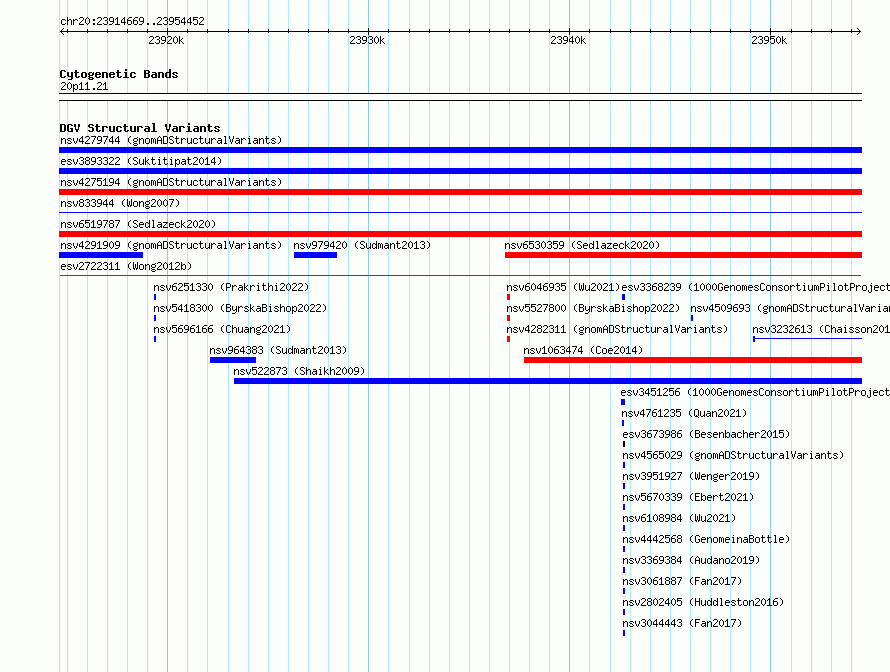The image size is (890, 672).
Task: Click nsv5696166 Chuang2021 label
Action: point(222,329)
